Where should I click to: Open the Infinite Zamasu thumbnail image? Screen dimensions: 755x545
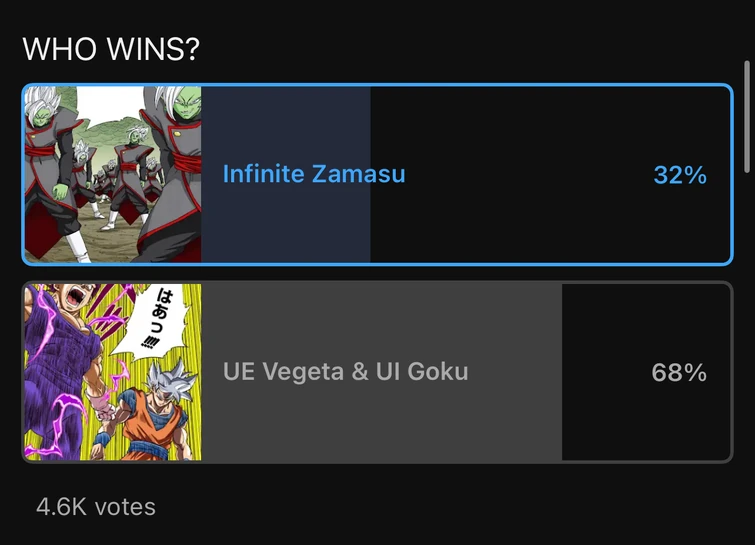[x=113, y=175]
